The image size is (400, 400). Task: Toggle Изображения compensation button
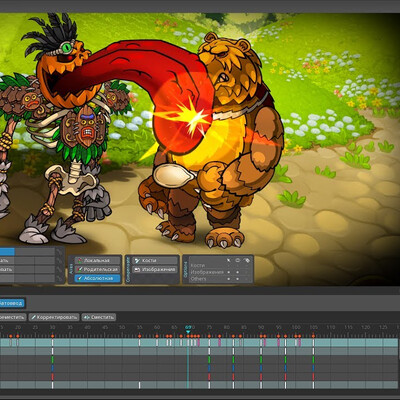tap(155, 269)
